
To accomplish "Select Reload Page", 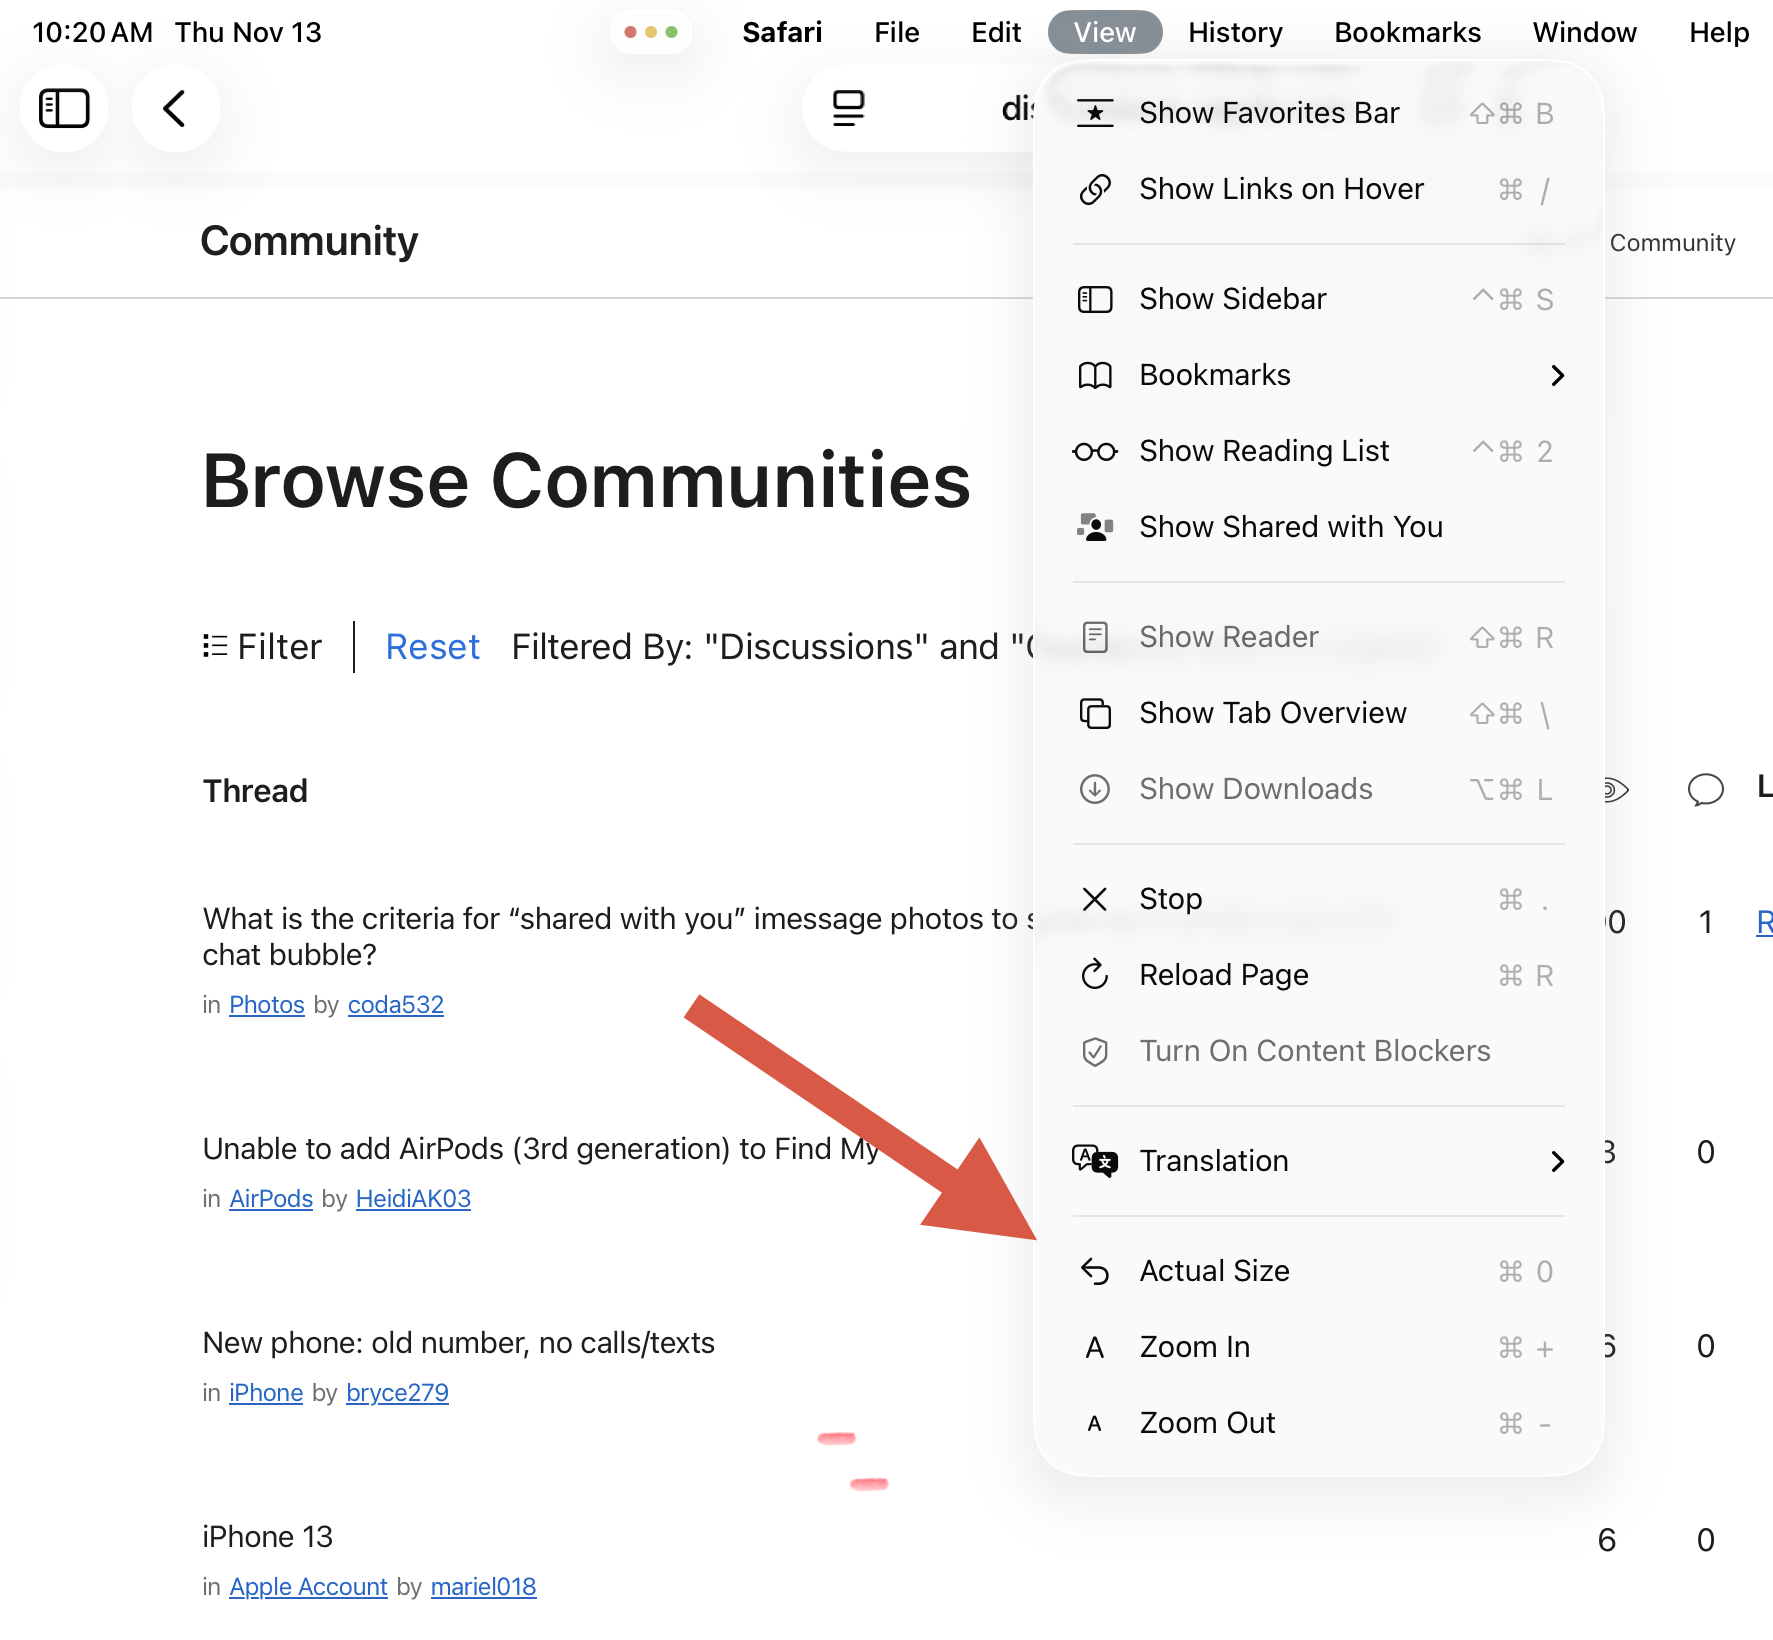I will click(1318, 975).
